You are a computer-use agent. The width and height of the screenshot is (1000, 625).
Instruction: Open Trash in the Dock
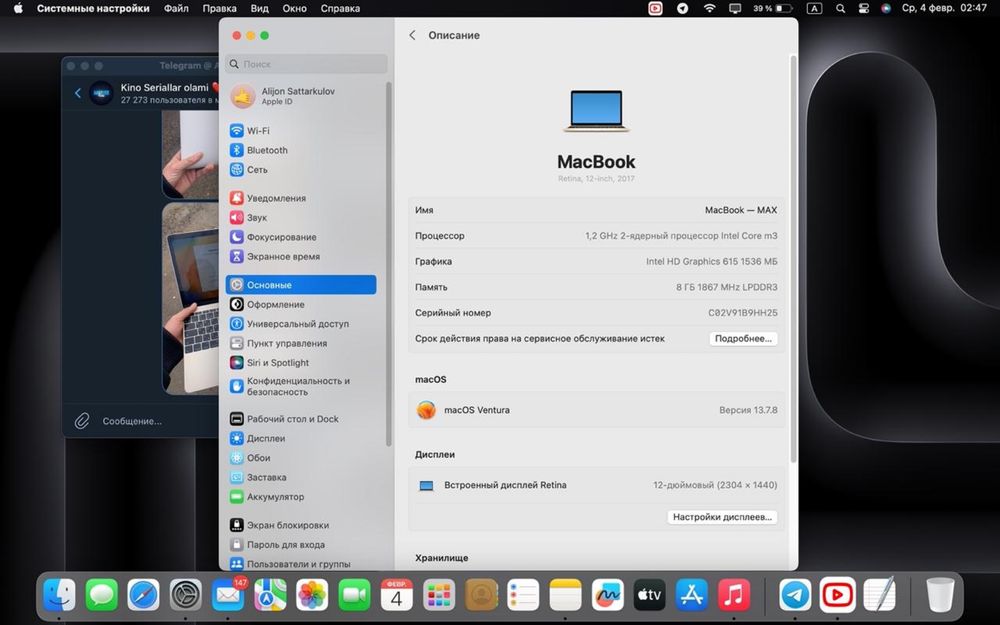point(940,596)
